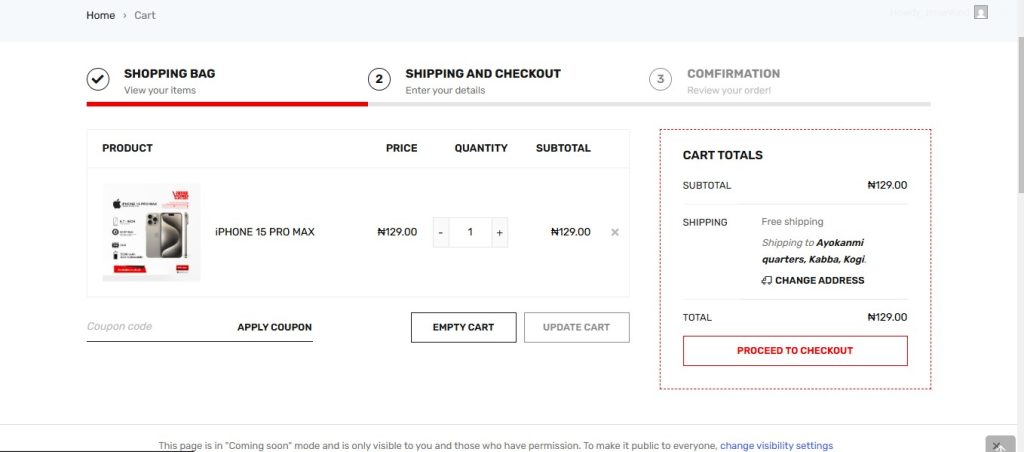The height and width of the screenshot is (452, 1024).
Task: Click the user avatar icon
Action: coord(981,12)
